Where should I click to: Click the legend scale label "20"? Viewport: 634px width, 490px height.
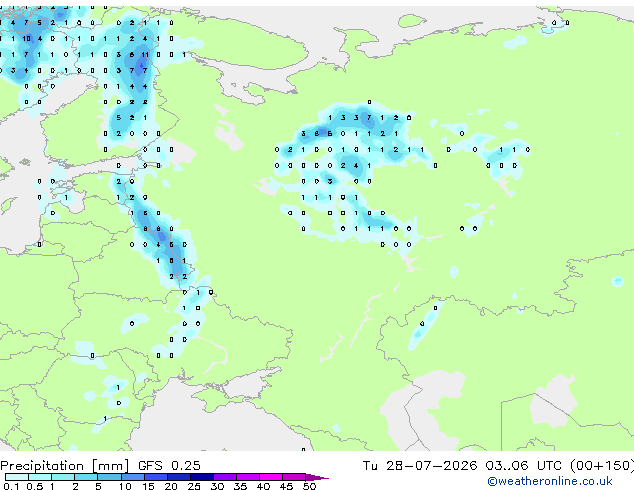coord(171,486)
